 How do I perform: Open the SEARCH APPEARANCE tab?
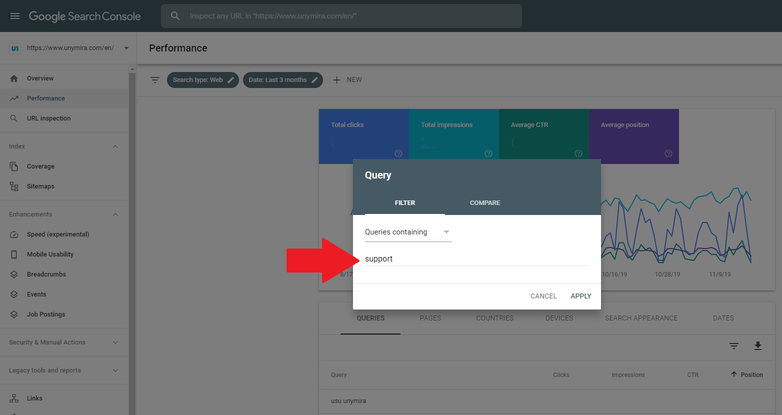[641, 318]
